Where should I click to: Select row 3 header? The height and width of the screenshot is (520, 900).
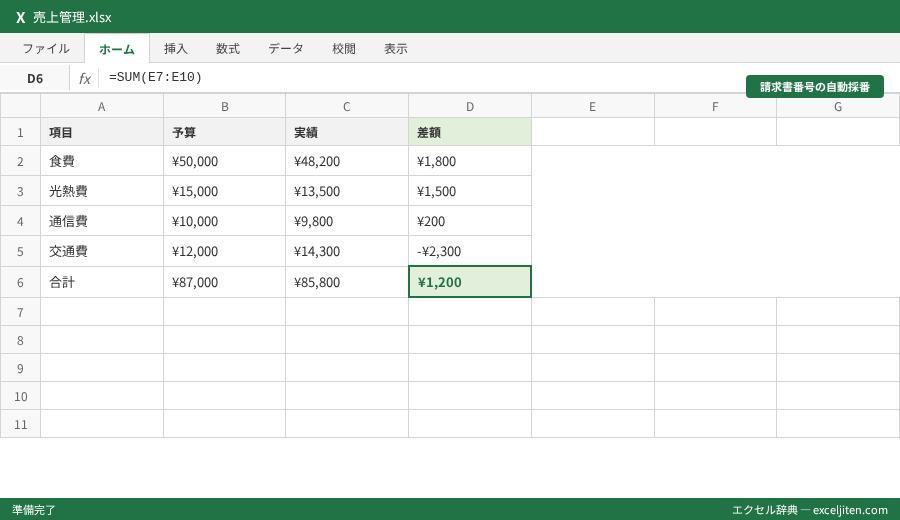pos(20,191)
